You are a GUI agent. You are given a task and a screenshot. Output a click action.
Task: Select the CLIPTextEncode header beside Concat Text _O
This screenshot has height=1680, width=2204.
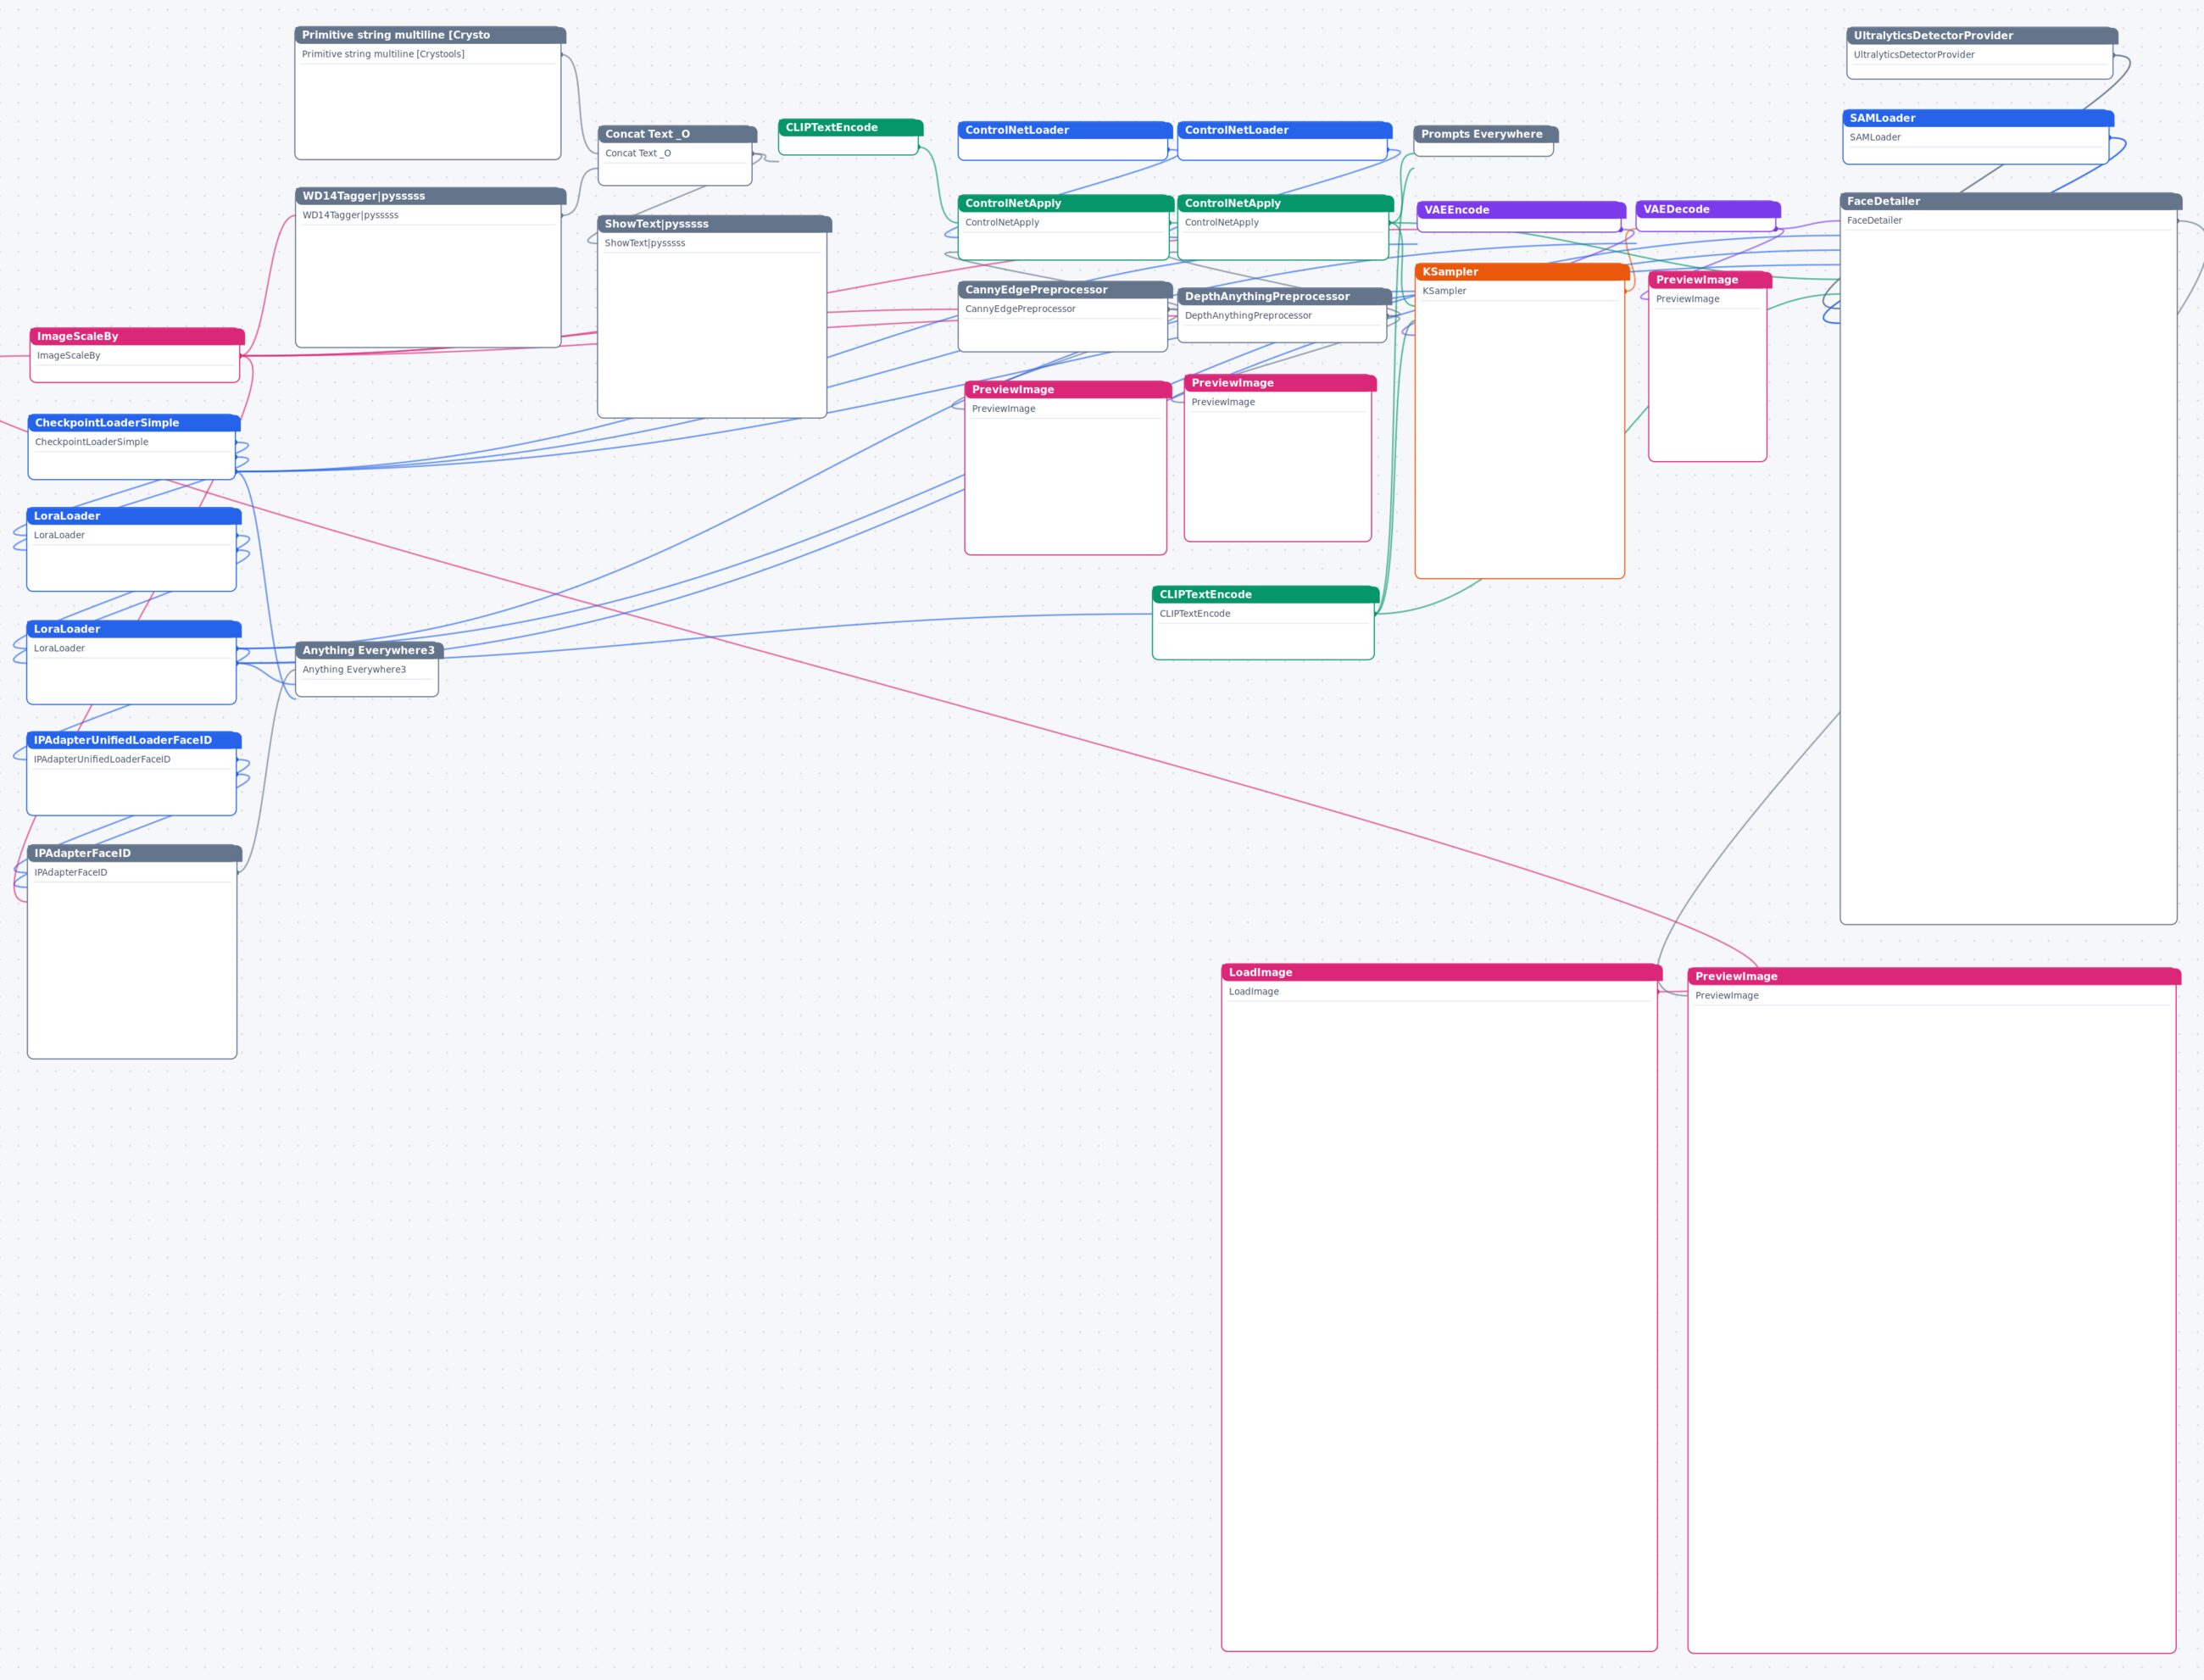tap(850, 128)
